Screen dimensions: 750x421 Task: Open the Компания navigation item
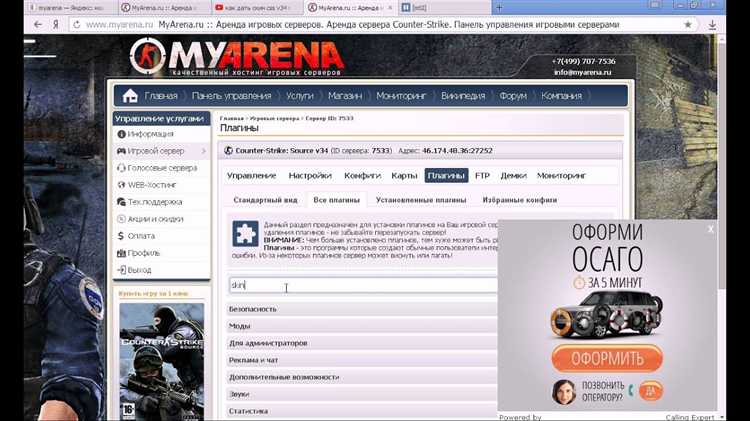[562, 96]
